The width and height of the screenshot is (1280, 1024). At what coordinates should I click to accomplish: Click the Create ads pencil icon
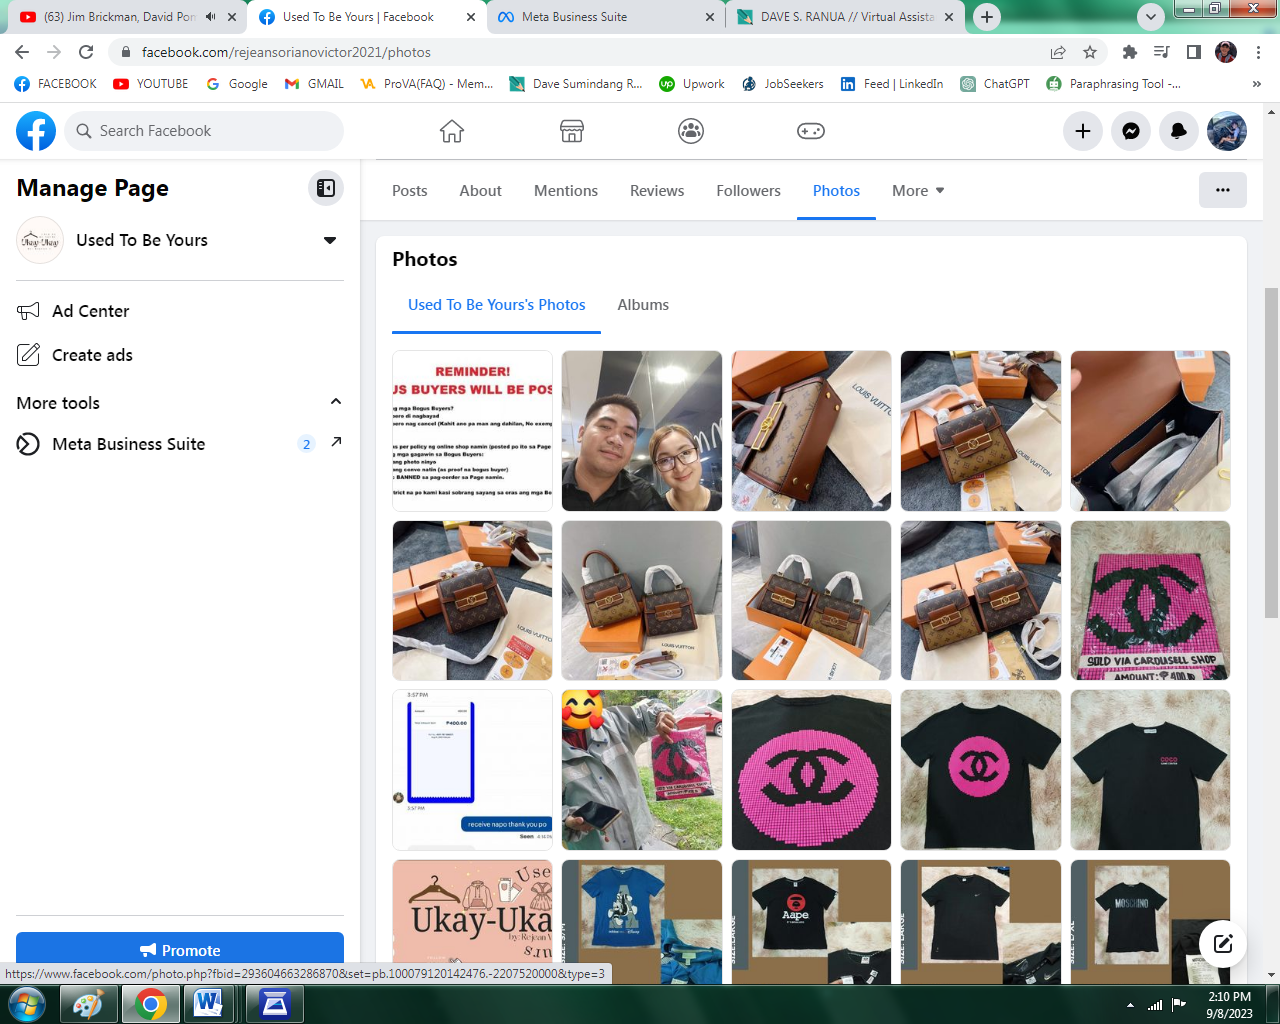[x=28, y=355]
